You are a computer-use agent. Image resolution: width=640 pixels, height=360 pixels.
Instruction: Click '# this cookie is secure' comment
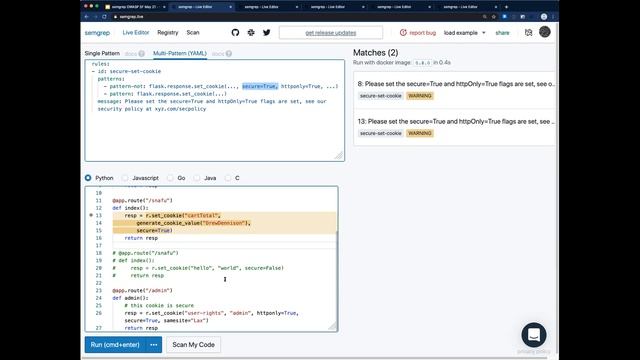click(x=159, y=306)
